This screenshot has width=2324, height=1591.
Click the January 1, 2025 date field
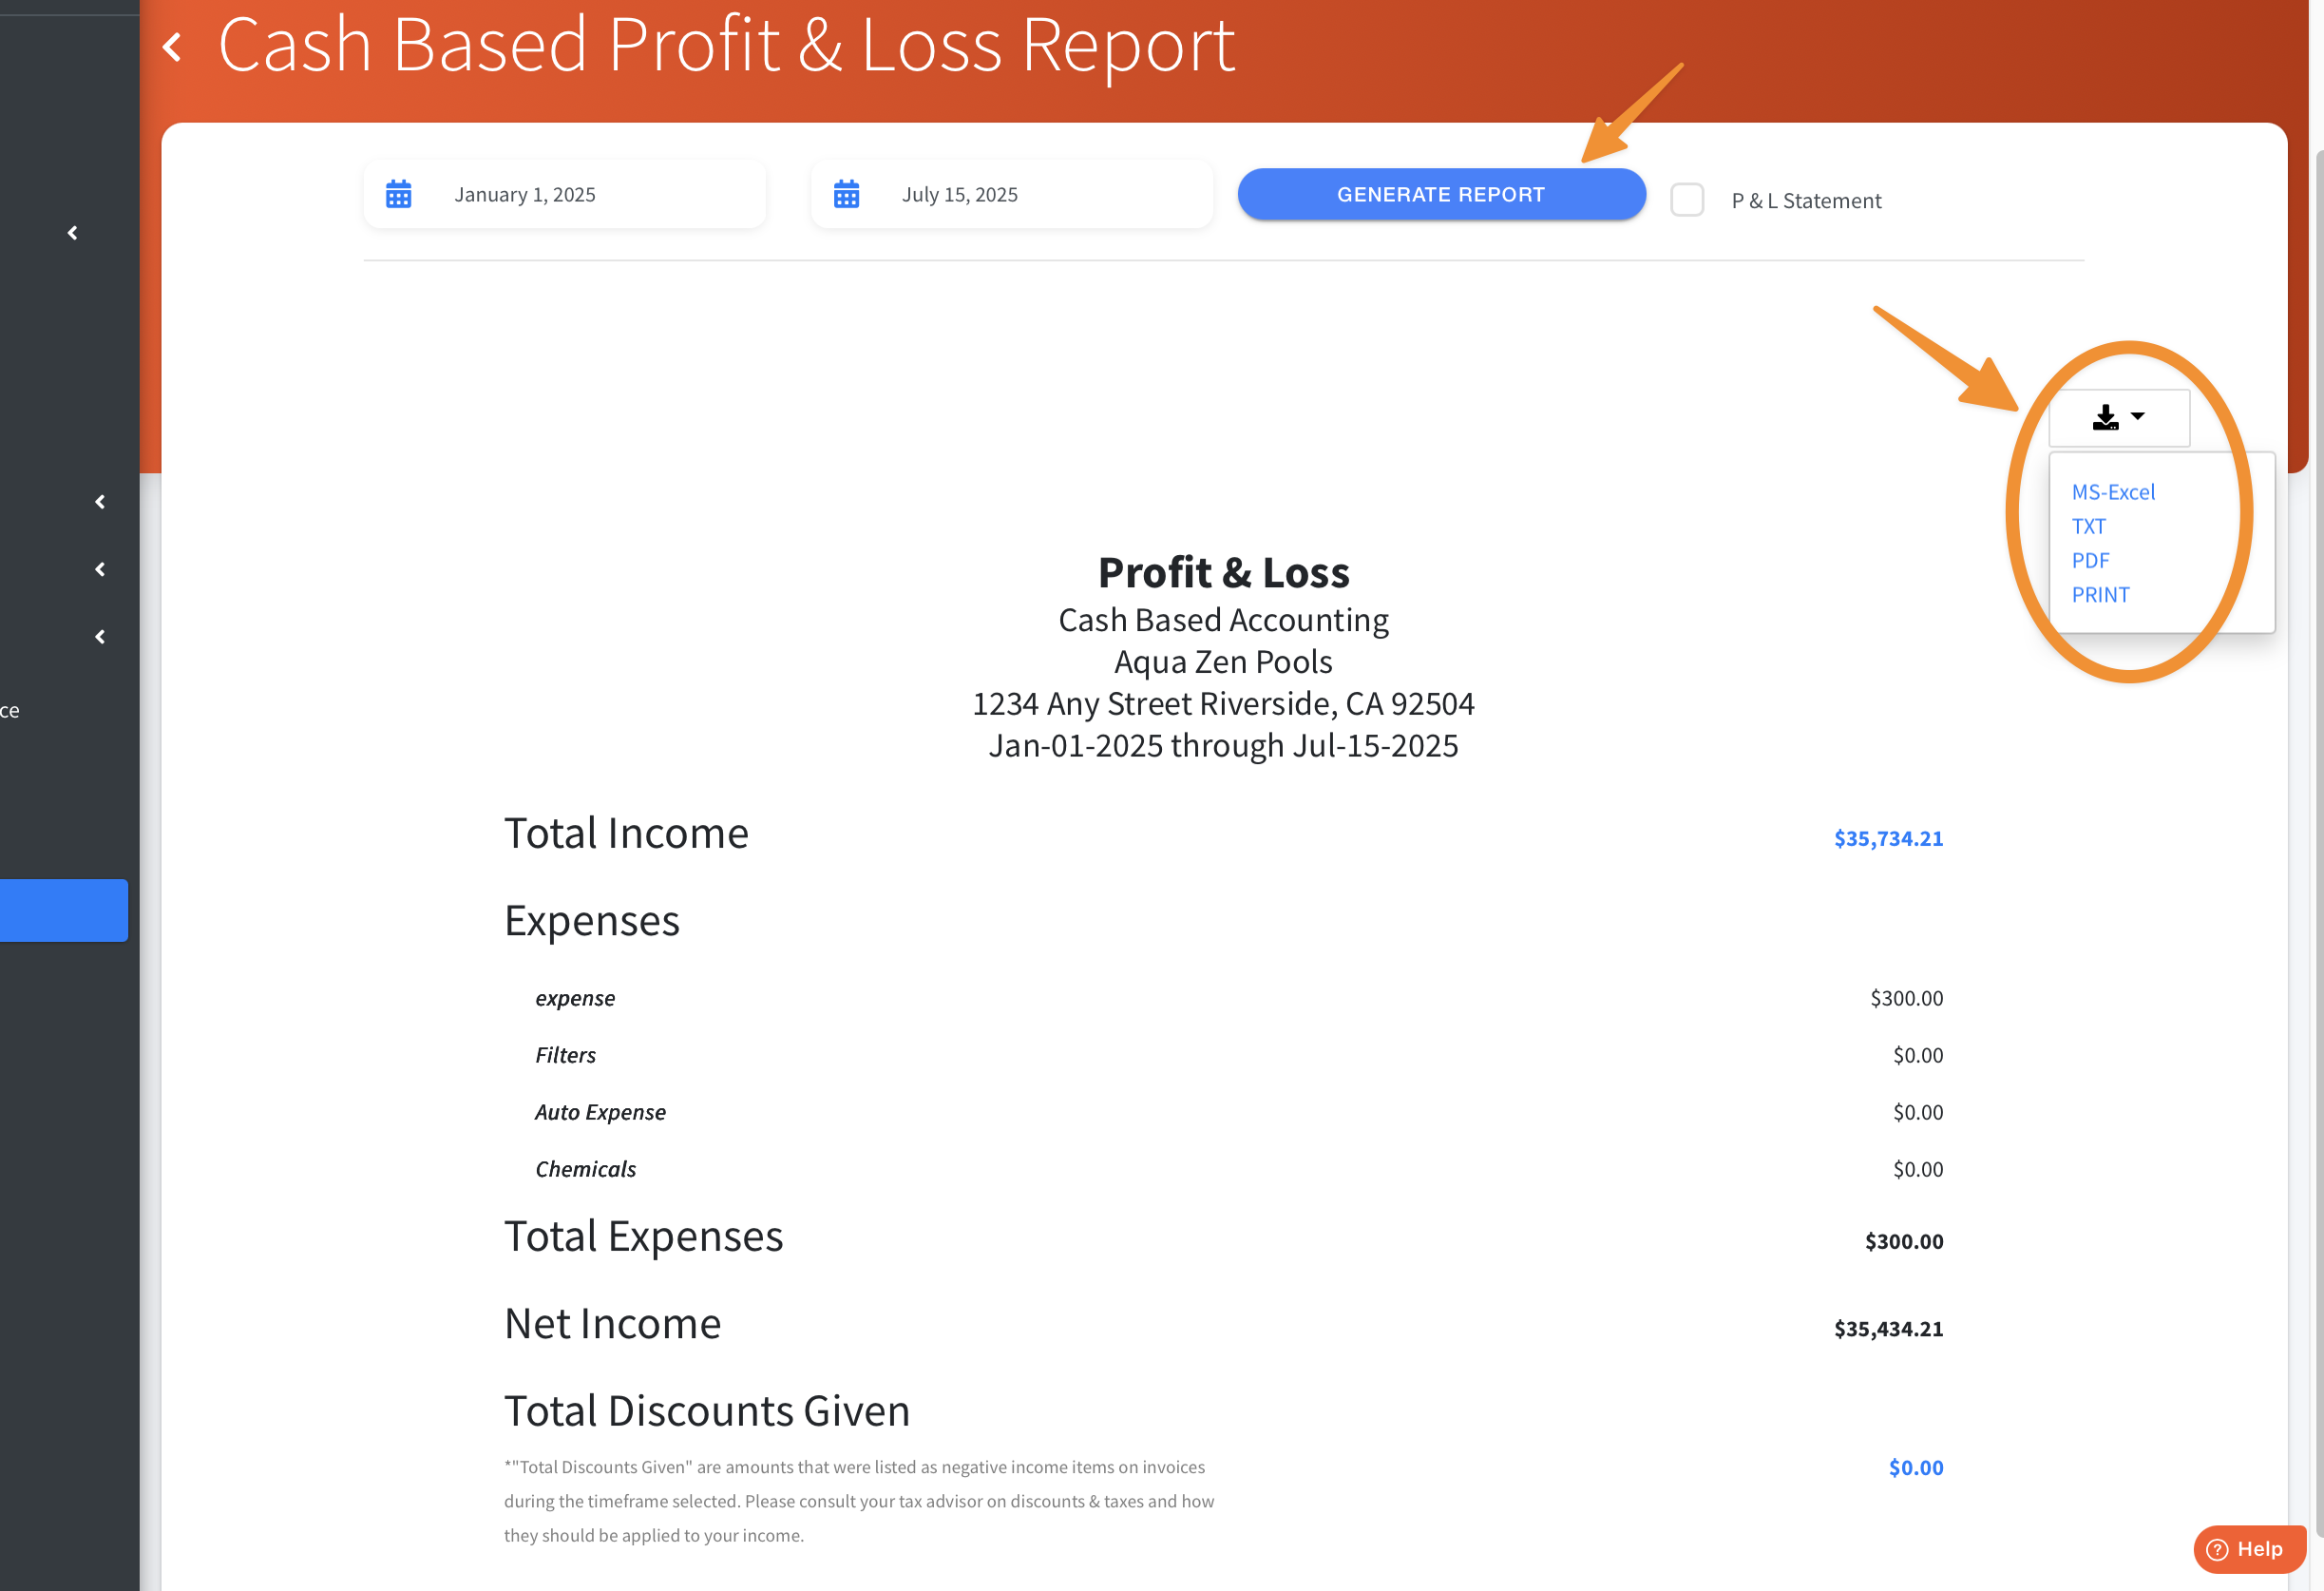click(x=525, y=194)
